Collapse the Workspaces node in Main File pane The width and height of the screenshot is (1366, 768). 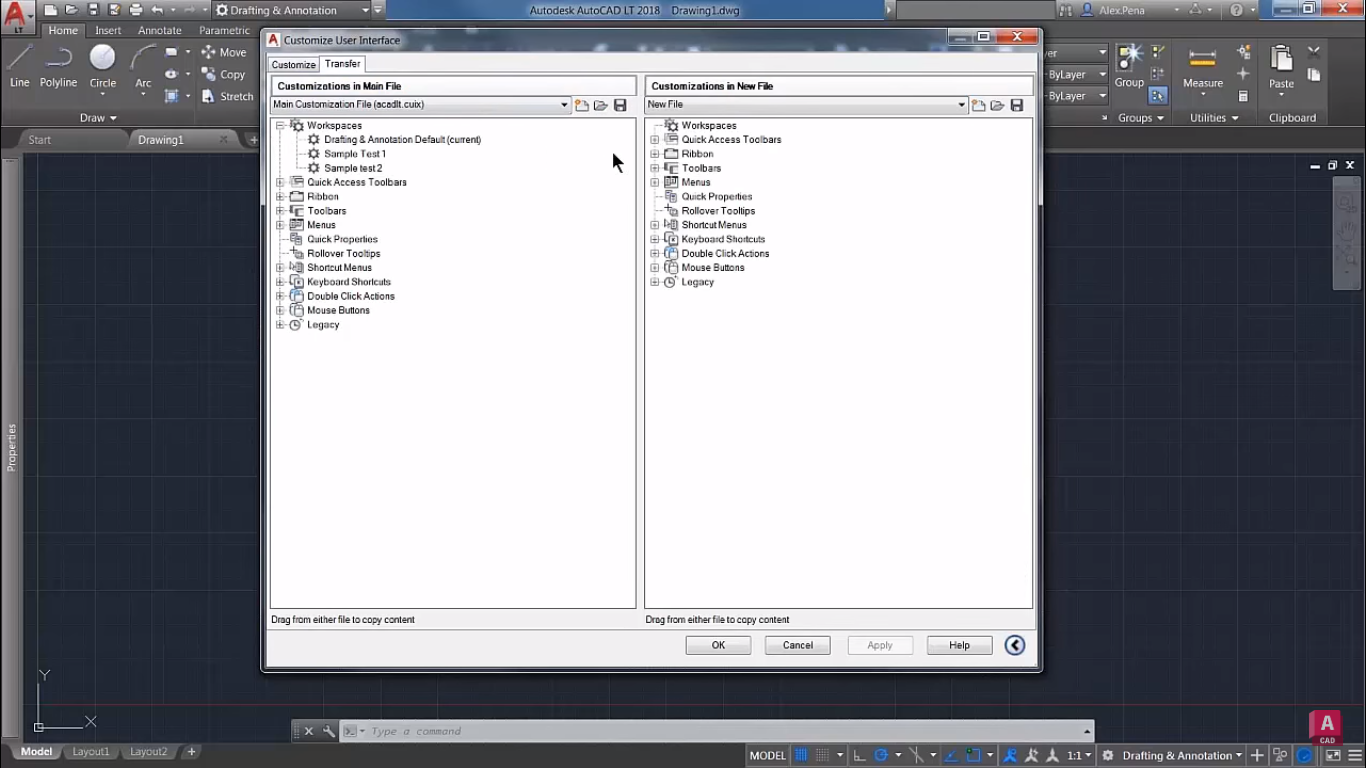coord(281,125)
